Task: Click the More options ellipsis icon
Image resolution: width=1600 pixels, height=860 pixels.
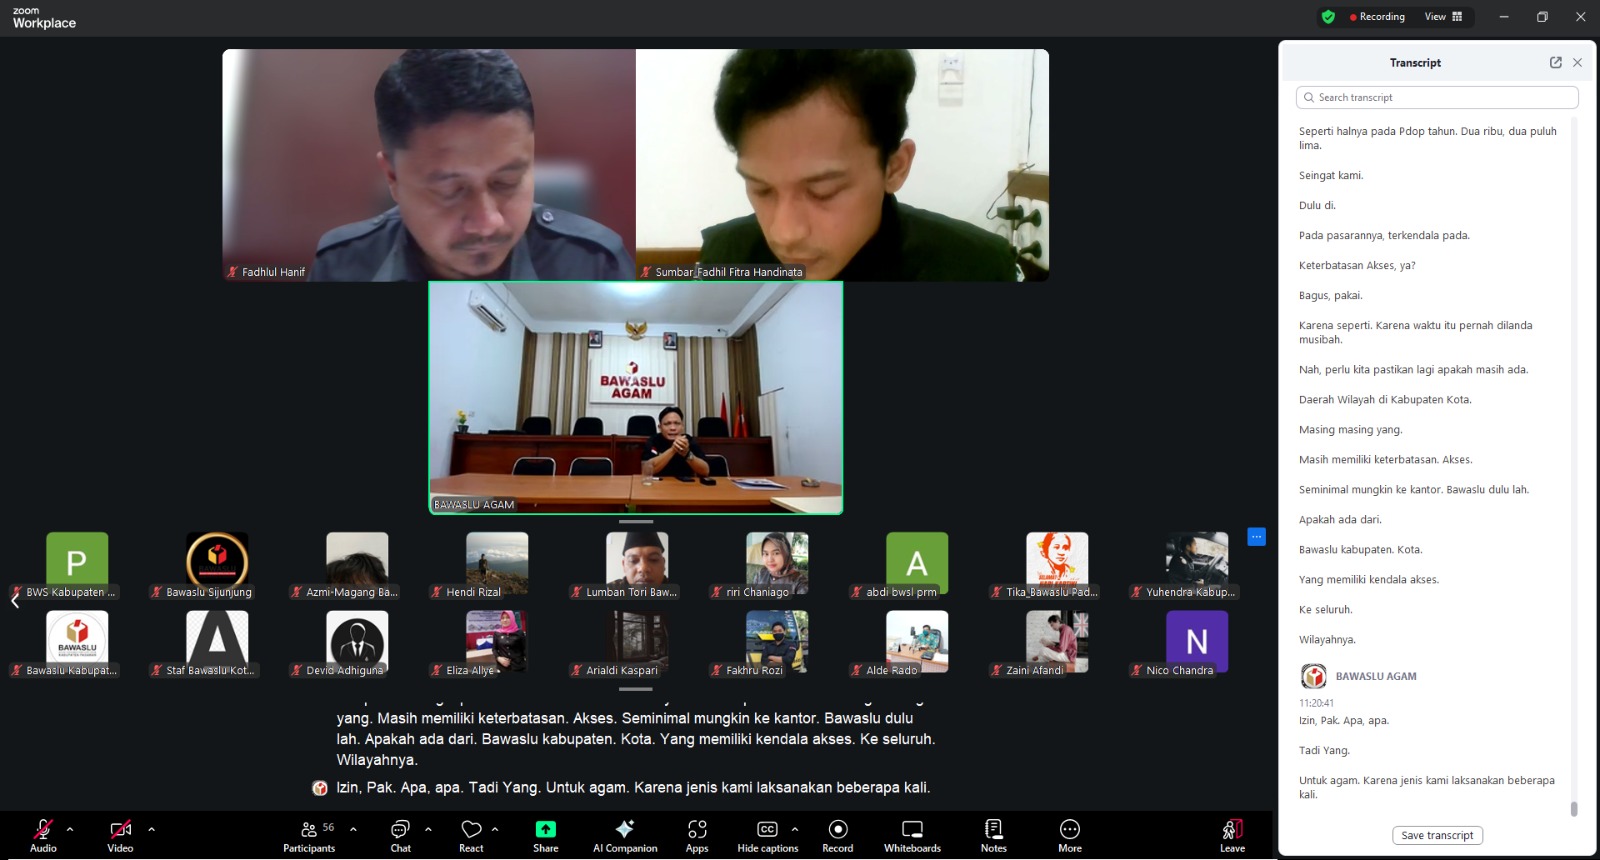Action: coord(1069,835)
